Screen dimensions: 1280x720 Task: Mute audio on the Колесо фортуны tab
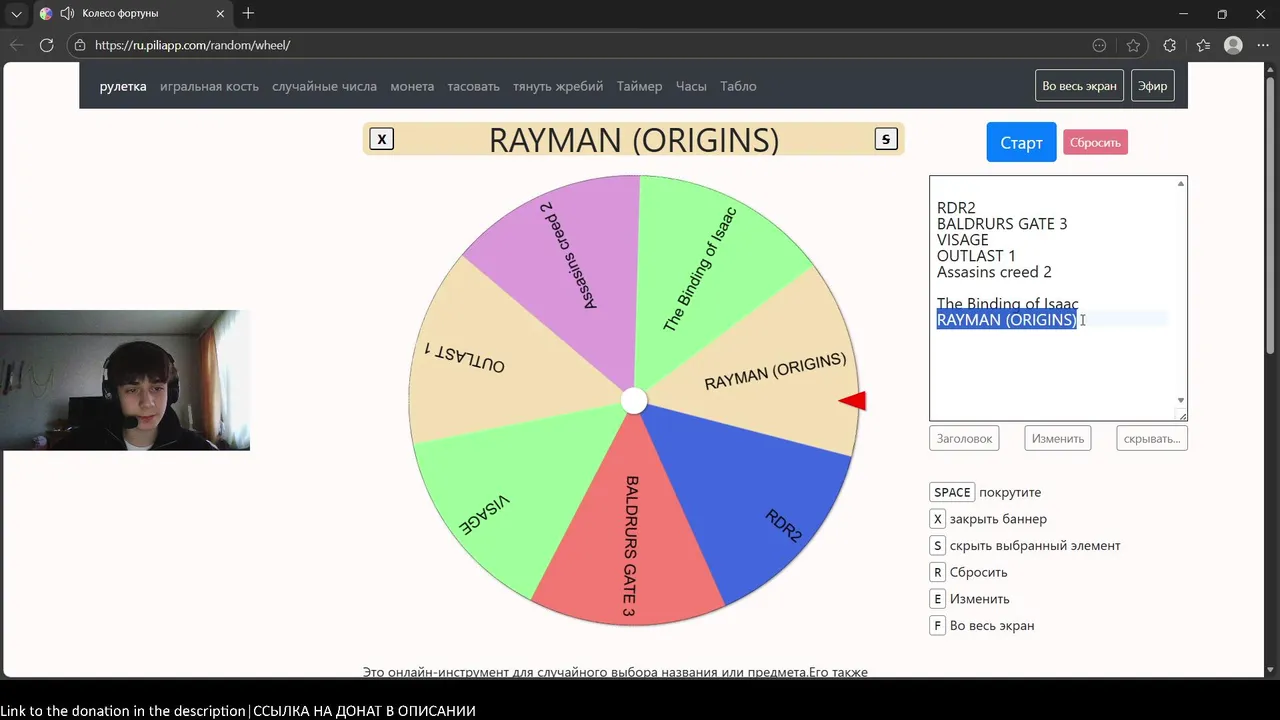point(67,14)
